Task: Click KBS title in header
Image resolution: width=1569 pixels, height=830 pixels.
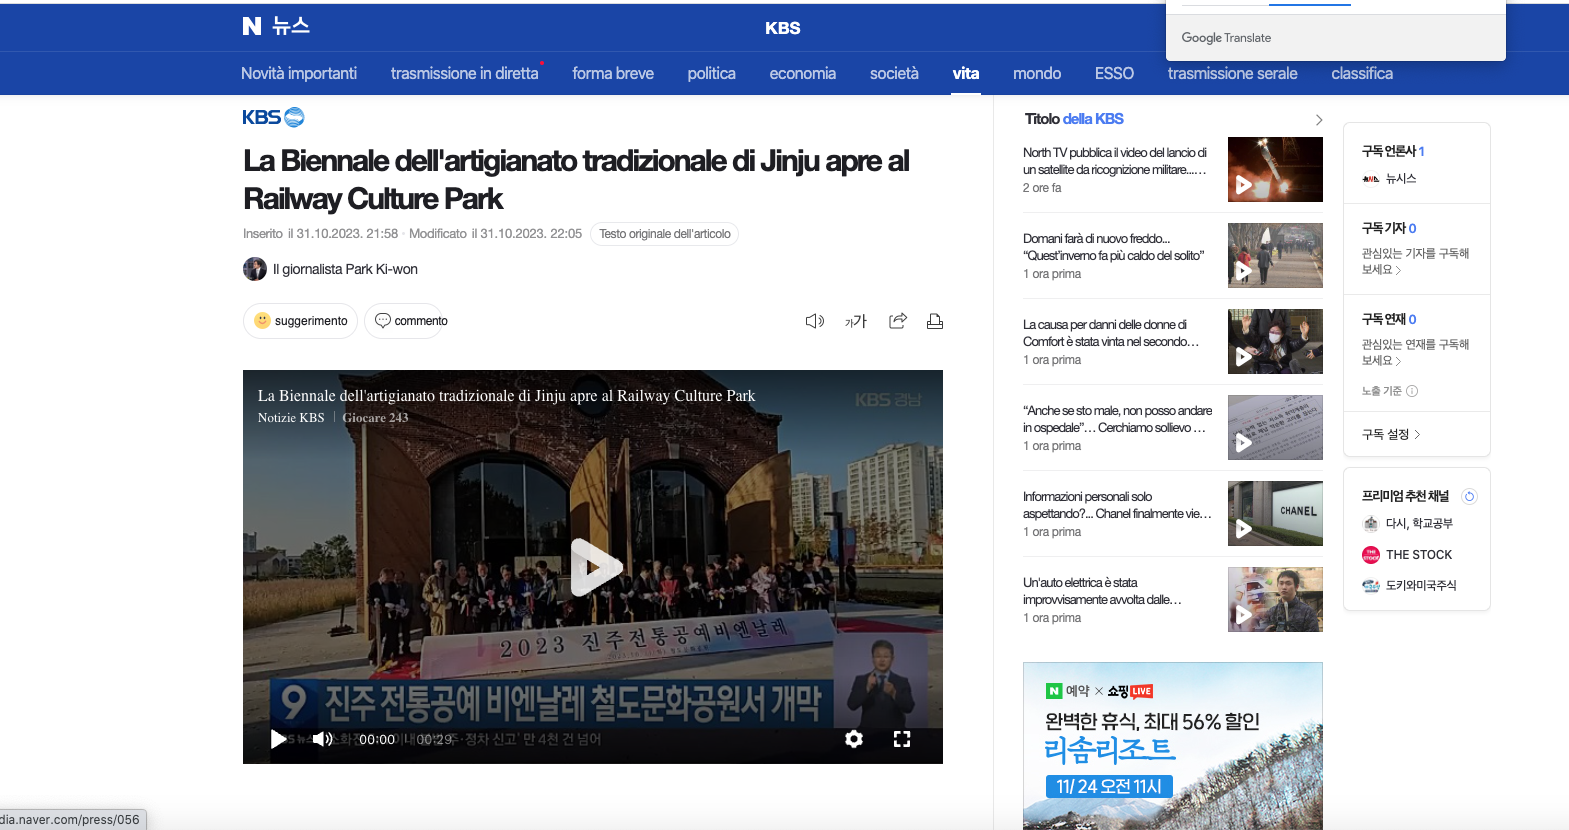Action: point(783,28)
